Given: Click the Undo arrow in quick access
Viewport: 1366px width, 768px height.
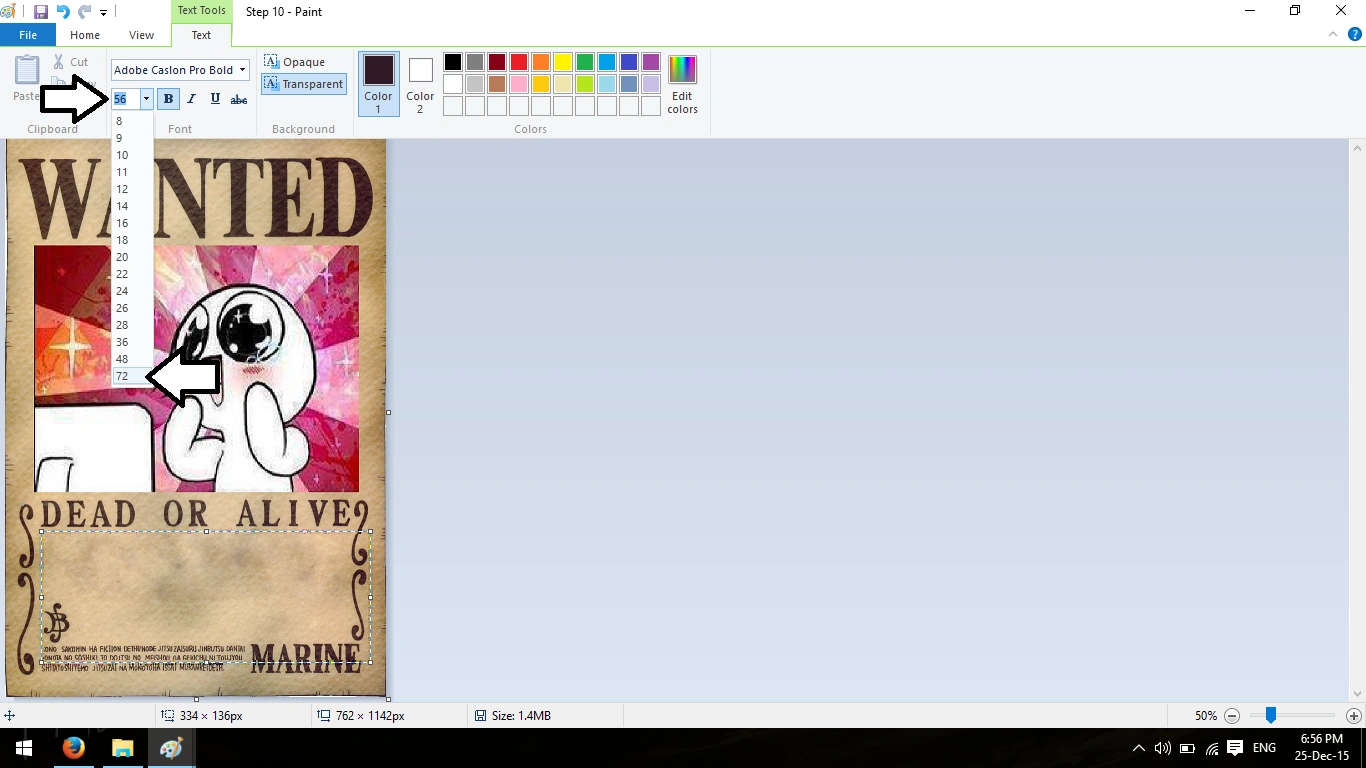Looking at the screenshot, I should 63,12.
